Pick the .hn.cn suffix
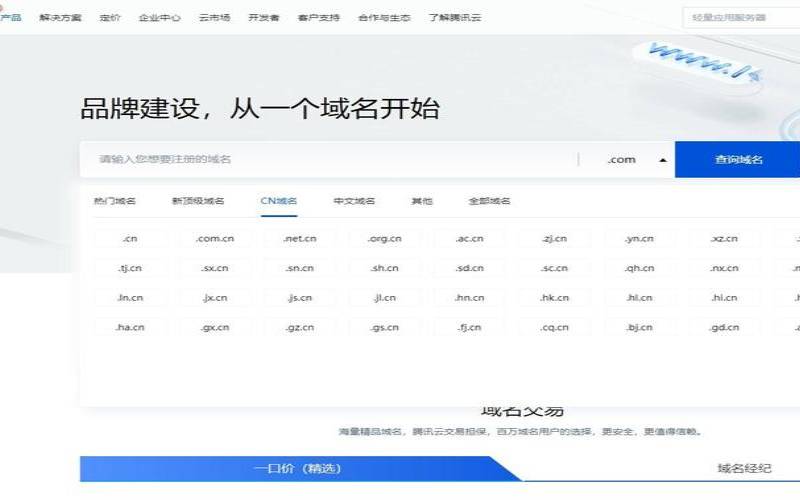The image size is (800, 500). point(470,297)
